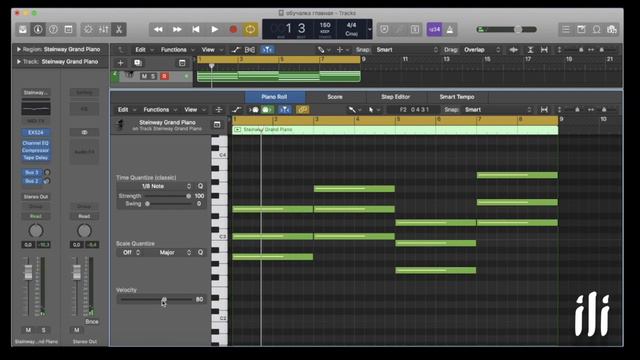Open Piano Roll Snap Smart dropdown

pos(498,110)
